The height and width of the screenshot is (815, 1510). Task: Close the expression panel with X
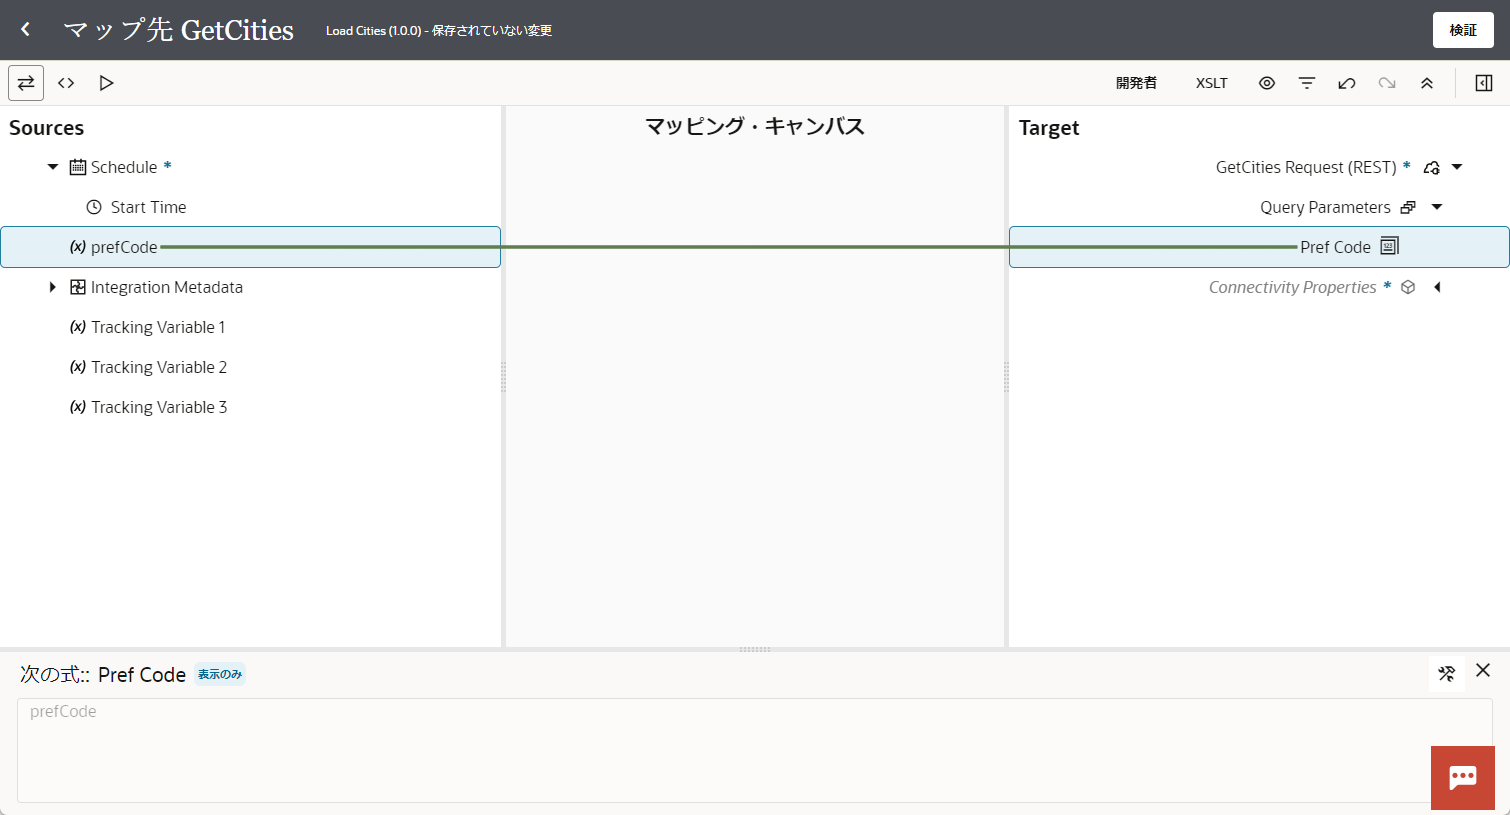[1482, 671]
